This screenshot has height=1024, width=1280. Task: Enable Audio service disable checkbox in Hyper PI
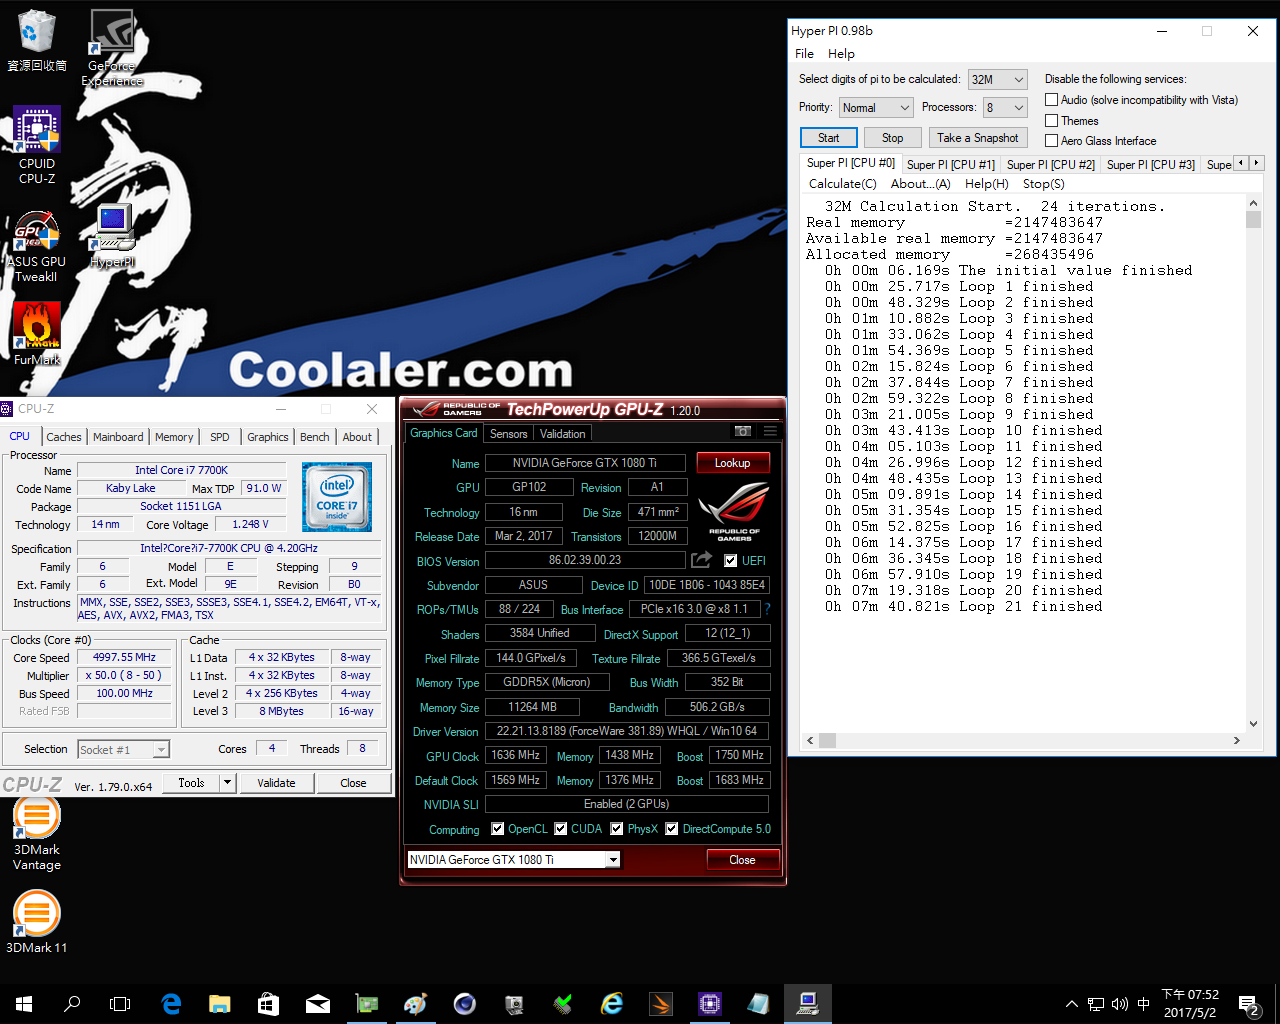tap(1051, 99)
